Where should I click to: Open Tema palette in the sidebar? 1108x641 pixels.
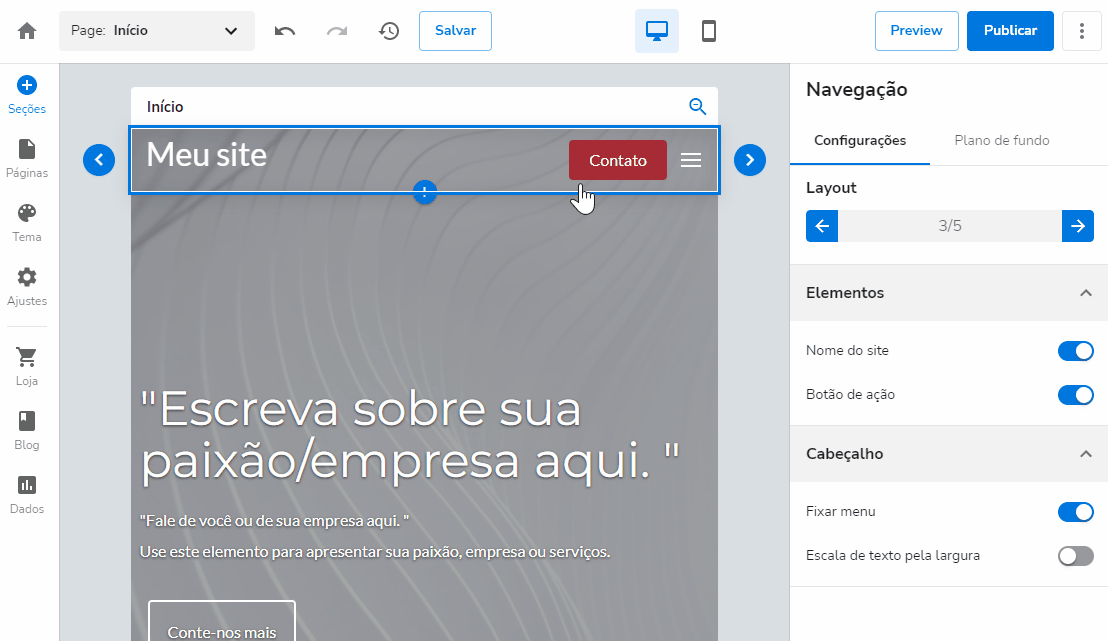click(x=27, y=223)
